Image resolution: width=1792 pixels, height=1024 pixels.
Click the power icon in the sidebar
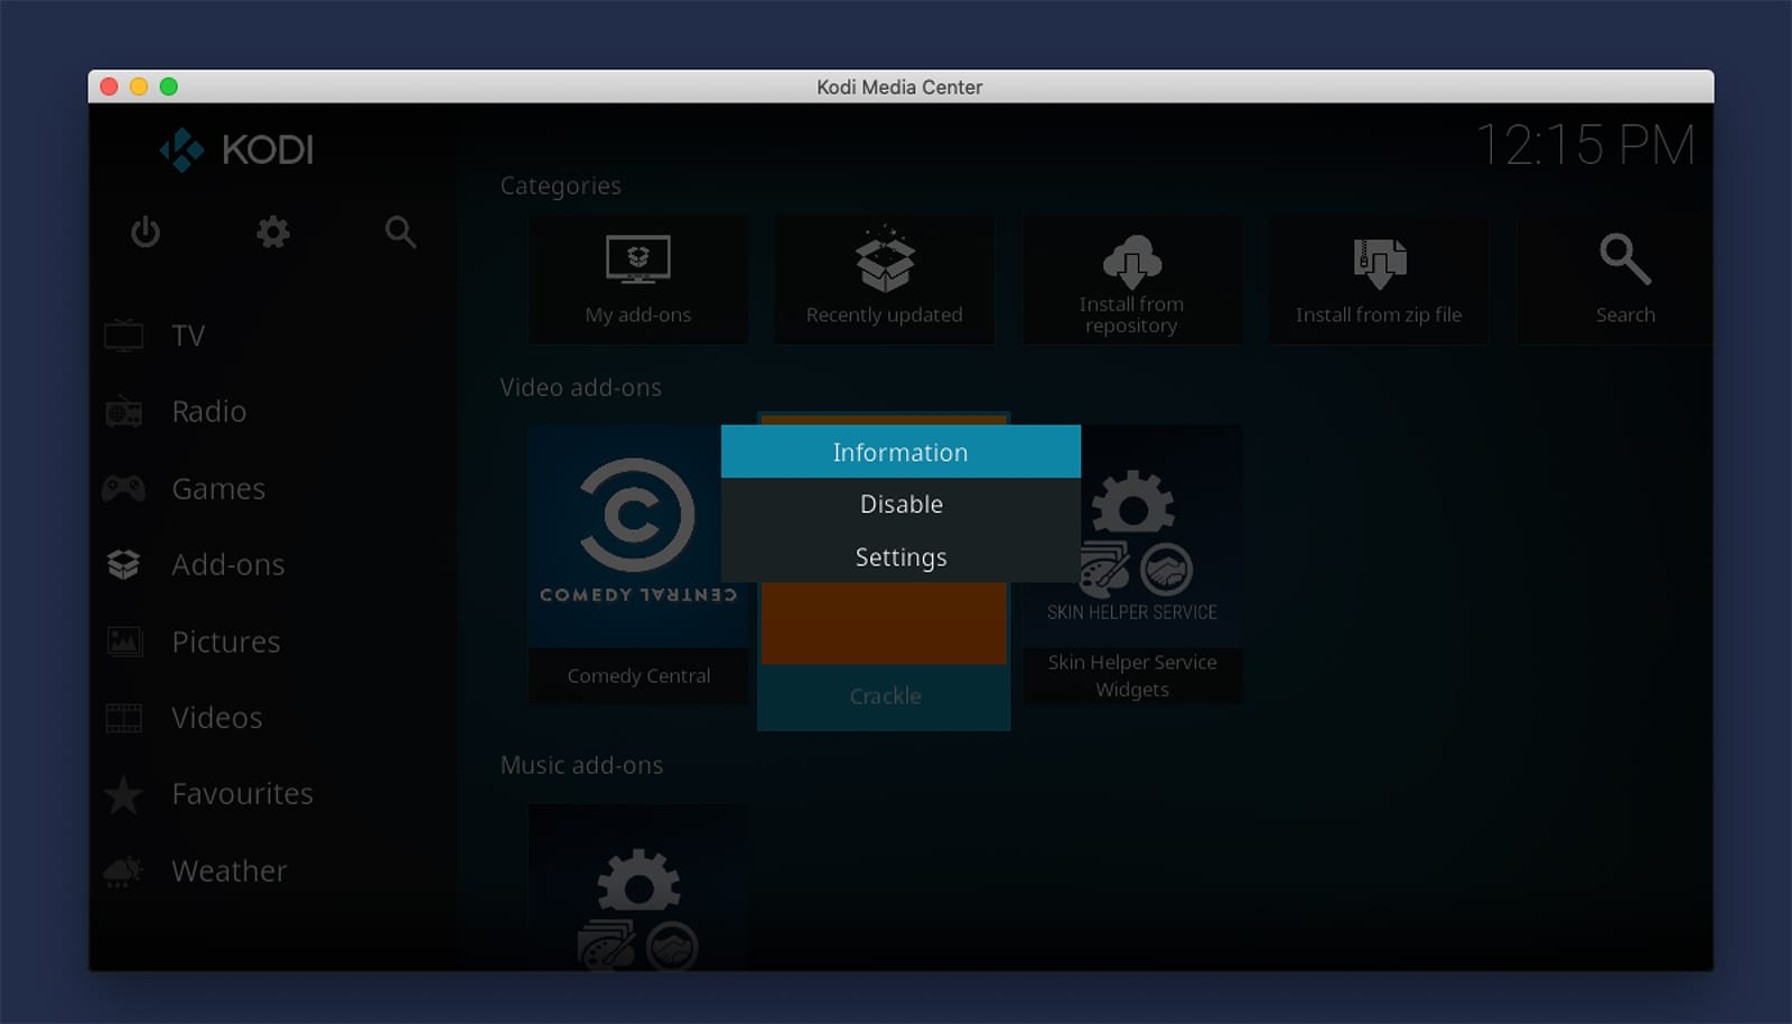(x=145, y=232)
